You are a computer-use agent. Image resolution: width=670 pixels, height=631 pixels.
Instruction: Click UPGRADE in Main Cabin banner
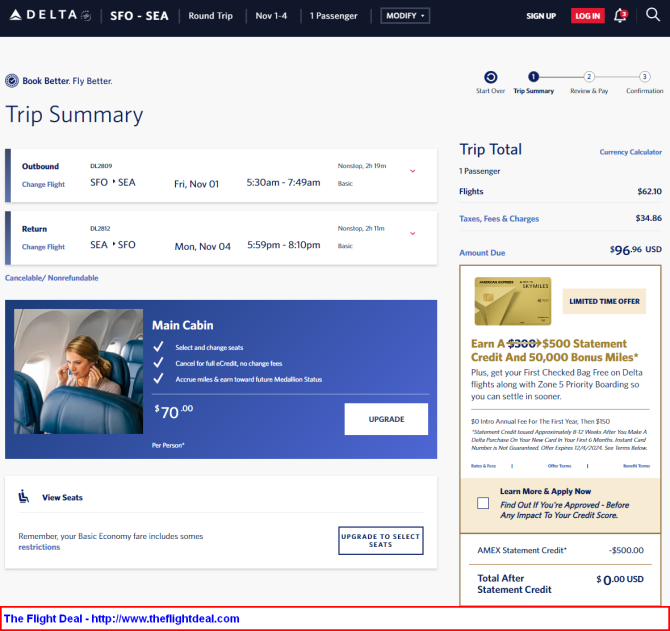click(x=386, y=419)
